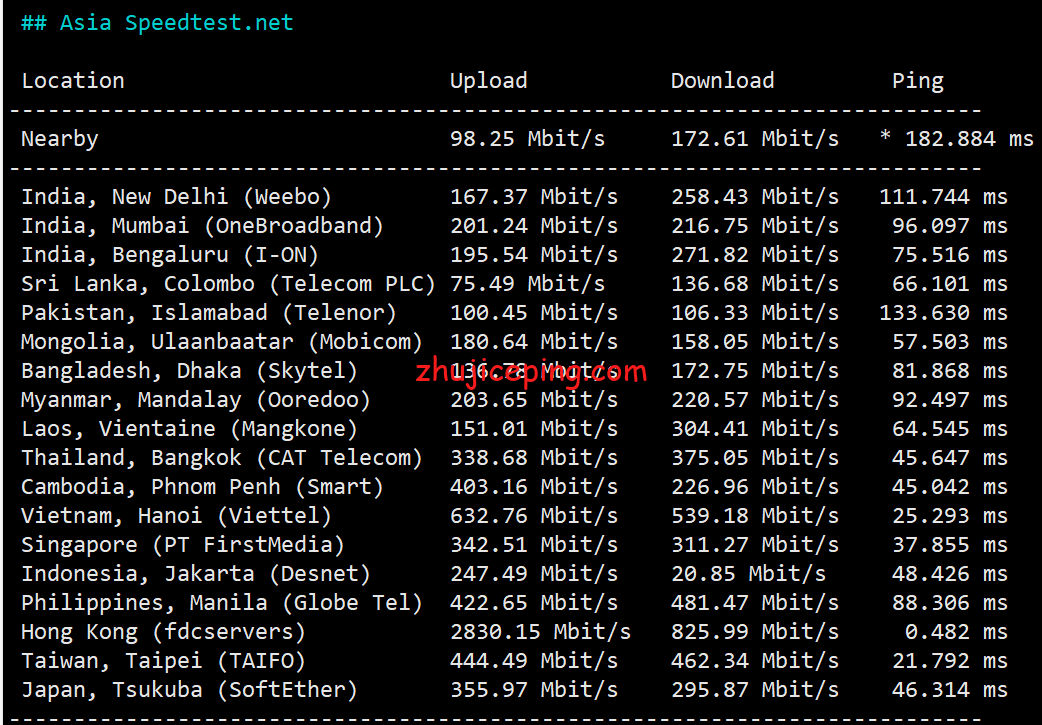Viewport: 1042px width, 725px height.
Task: Click the New Delhi upload 167.37 Mbit/s
Action: point(534,197)
